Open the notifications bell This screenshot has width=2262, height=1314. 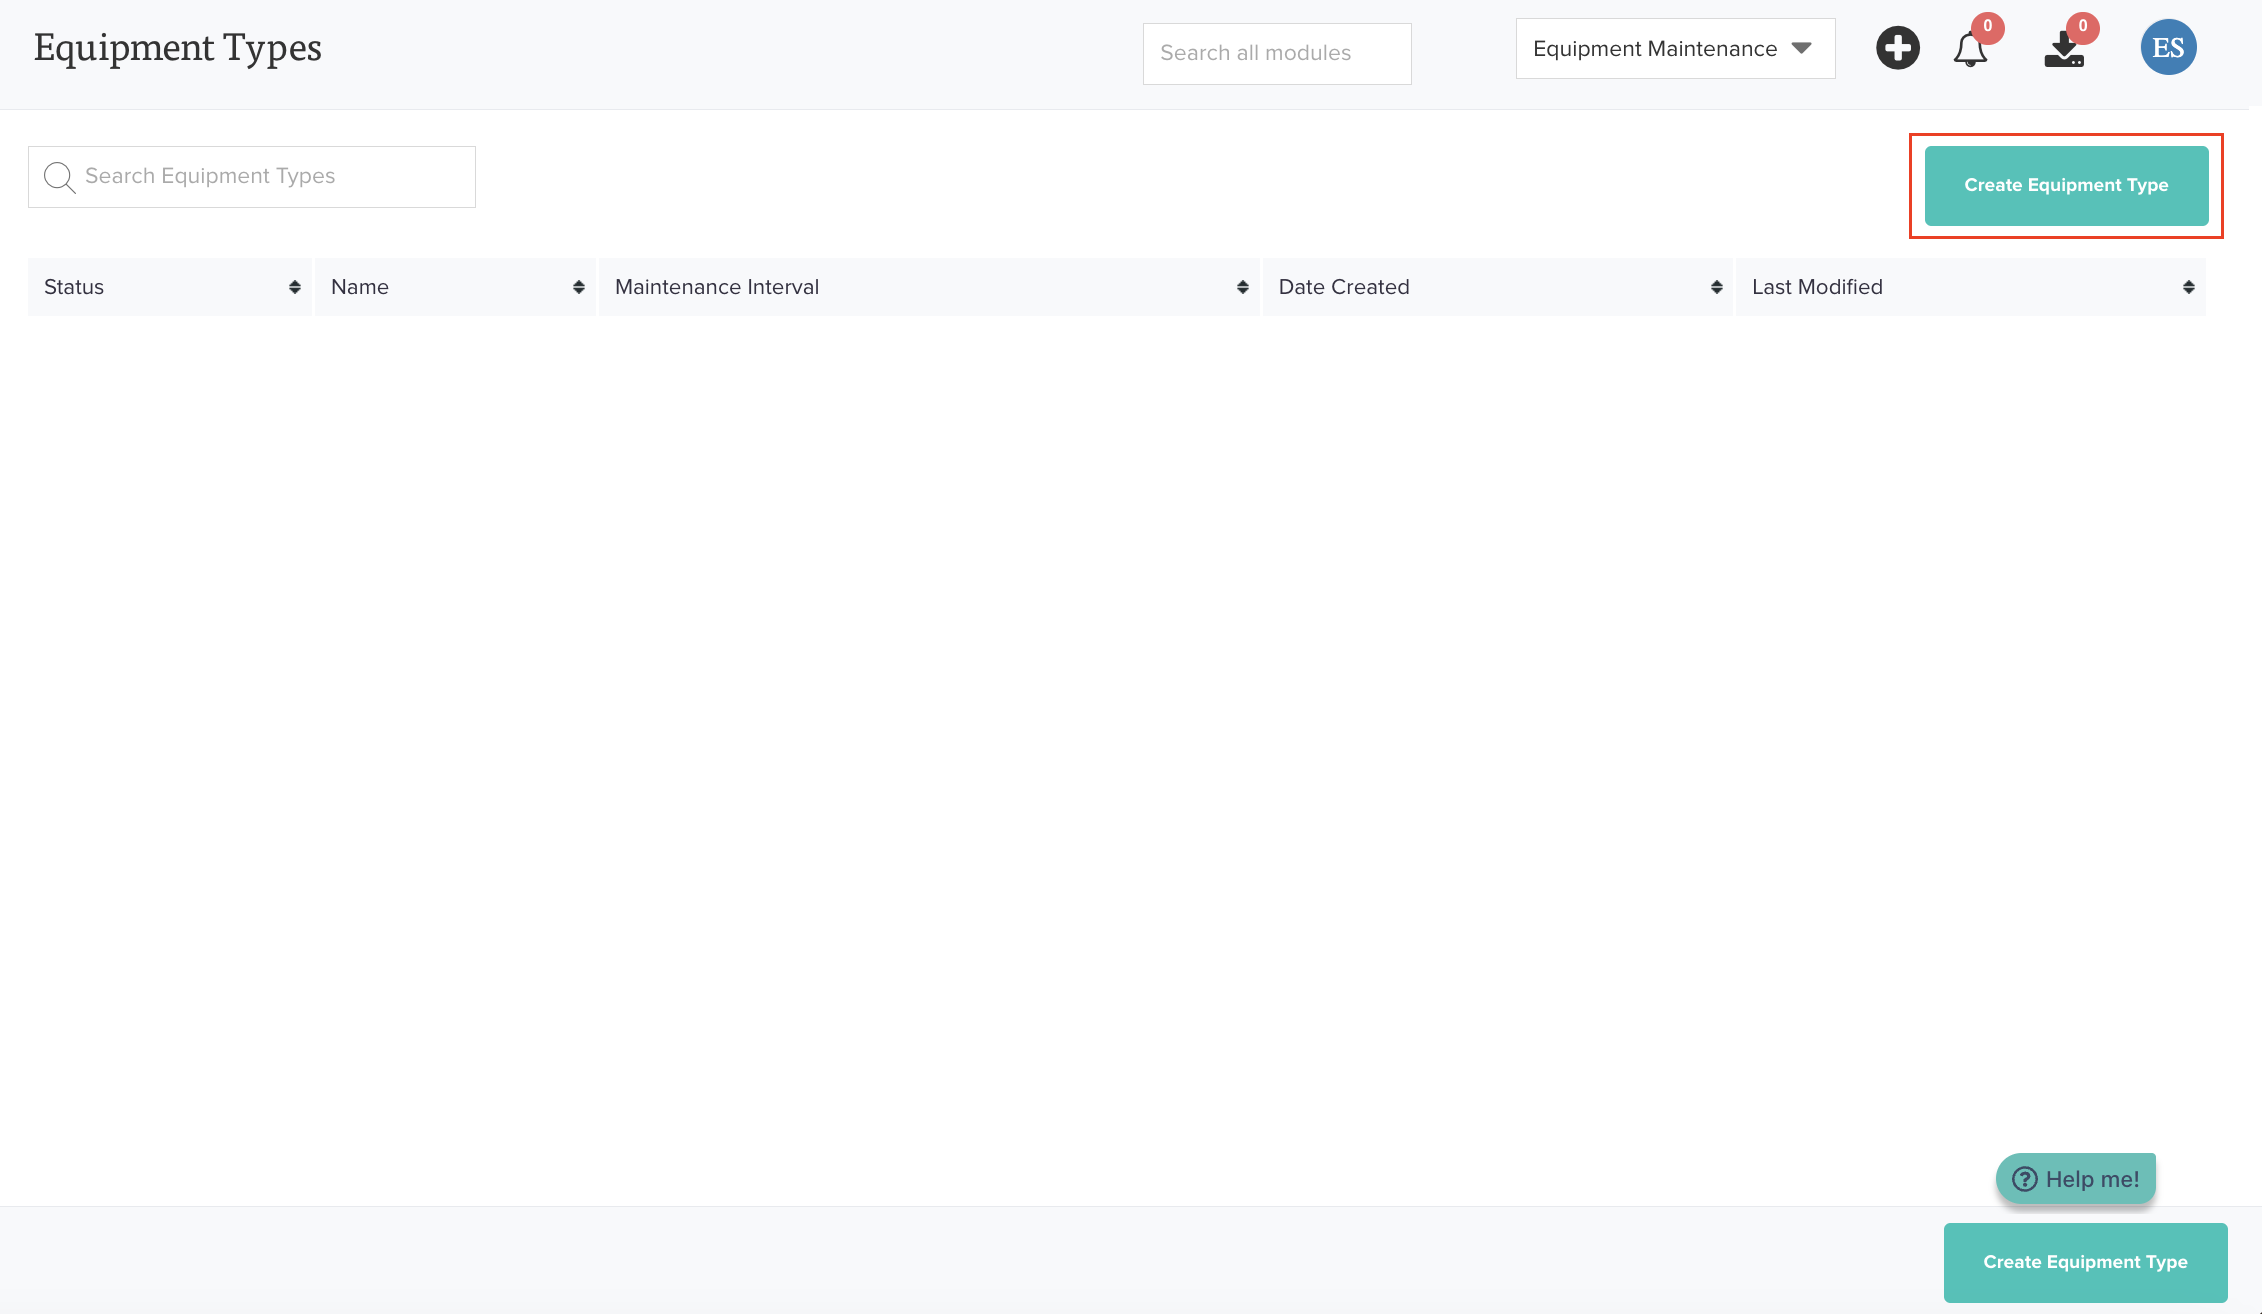tap(1970, 49)
